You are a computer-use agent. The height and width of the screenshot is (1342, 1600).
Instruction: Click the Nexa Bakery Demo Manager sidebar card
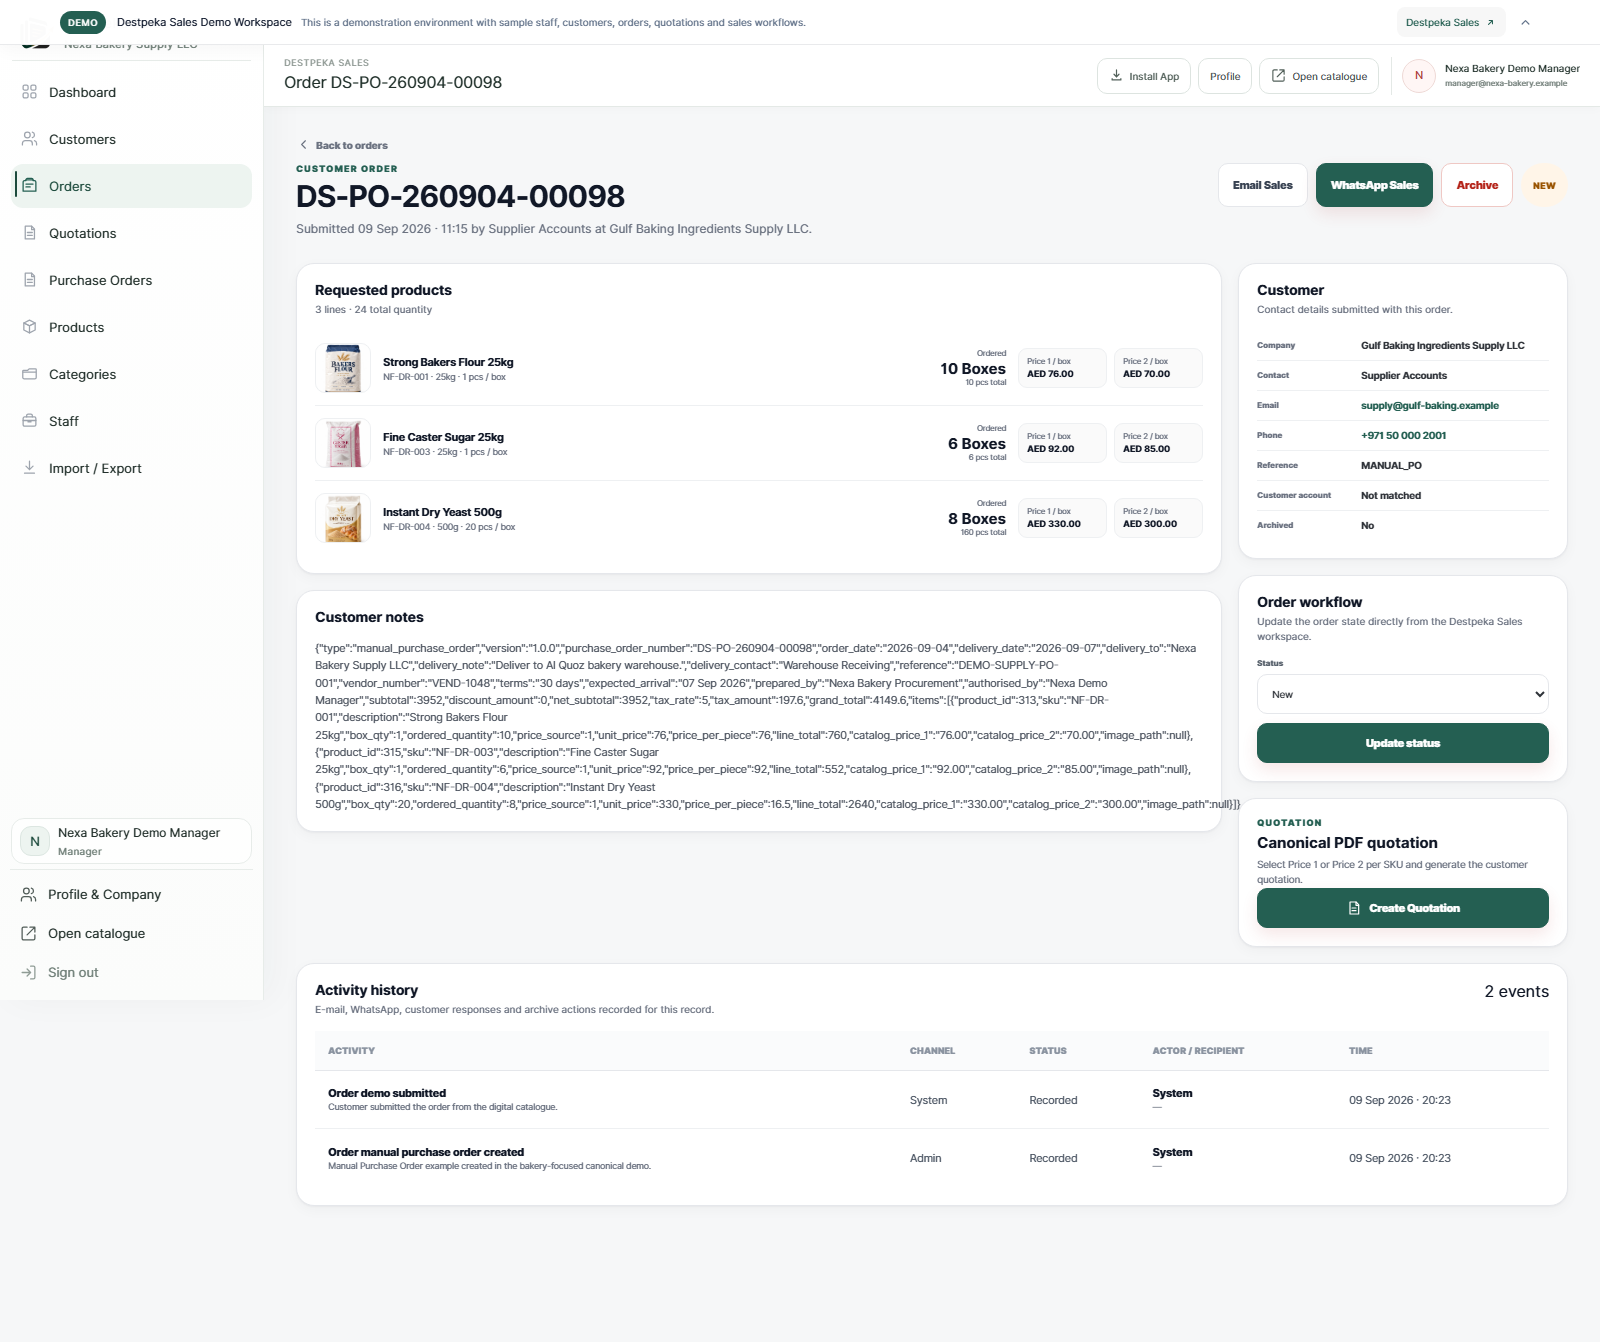(x=131, y=841)
